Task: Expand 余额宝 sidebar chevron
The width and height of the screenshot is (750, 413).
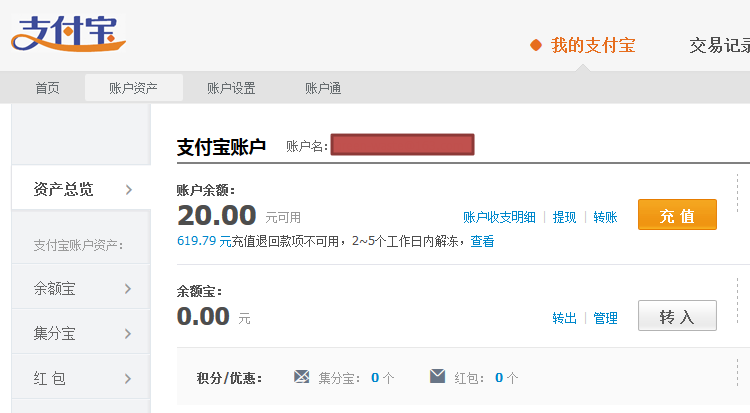Action: coord(128,289)
